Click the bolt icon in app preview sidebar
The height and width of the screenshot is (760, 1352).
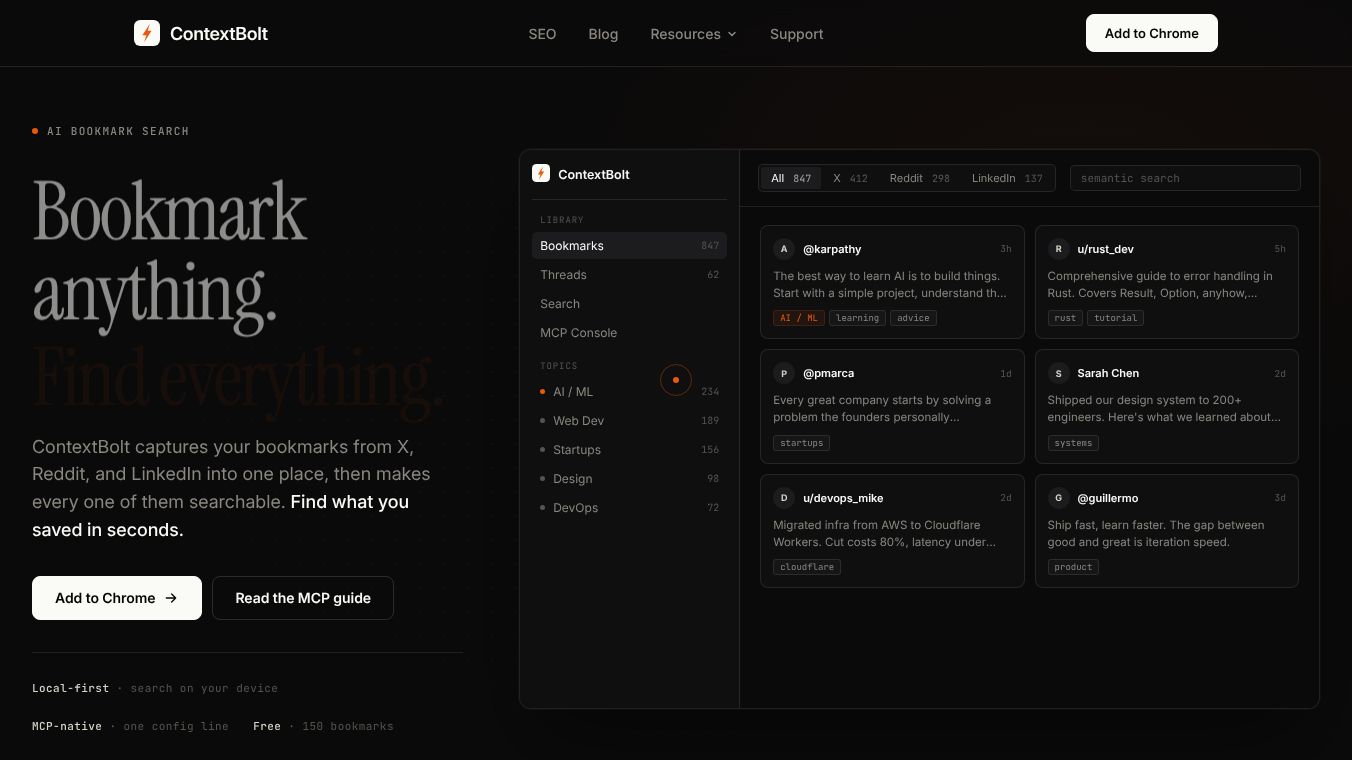(x=541, y=173)
